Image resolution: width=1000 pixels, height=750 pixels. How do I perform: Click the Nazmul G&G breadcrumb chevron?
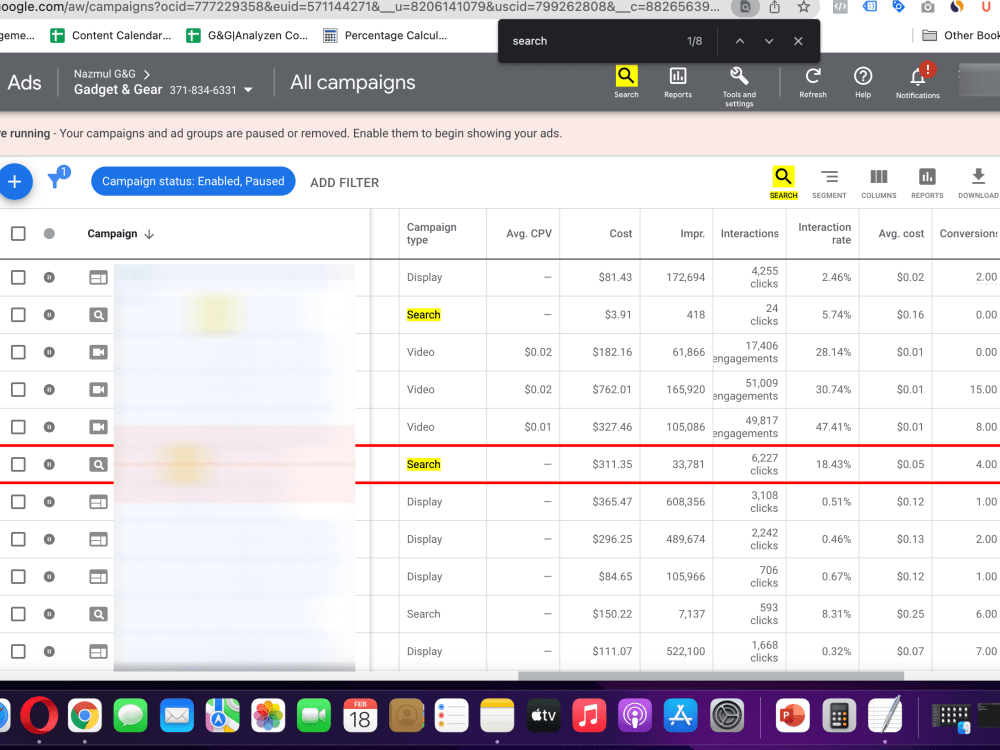point(147,74)
